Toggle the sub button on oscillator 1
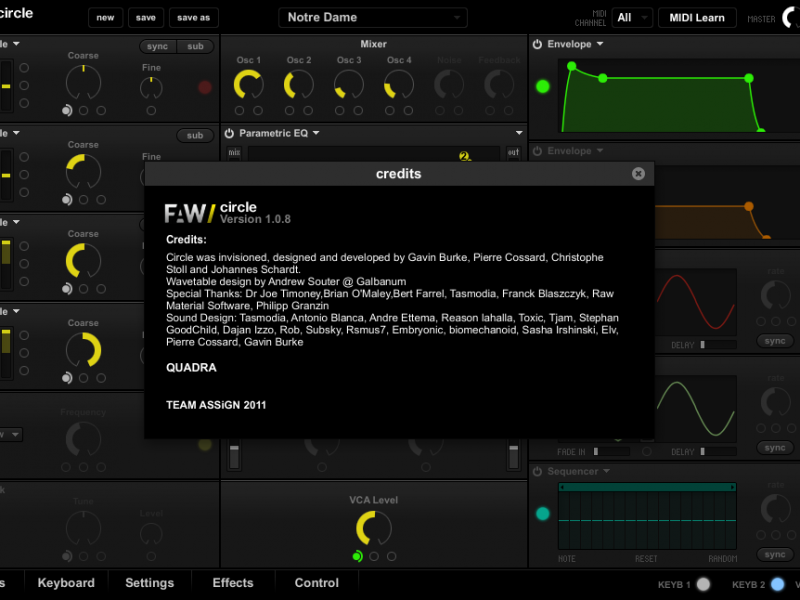800x600 pixels. pos(195,46)
